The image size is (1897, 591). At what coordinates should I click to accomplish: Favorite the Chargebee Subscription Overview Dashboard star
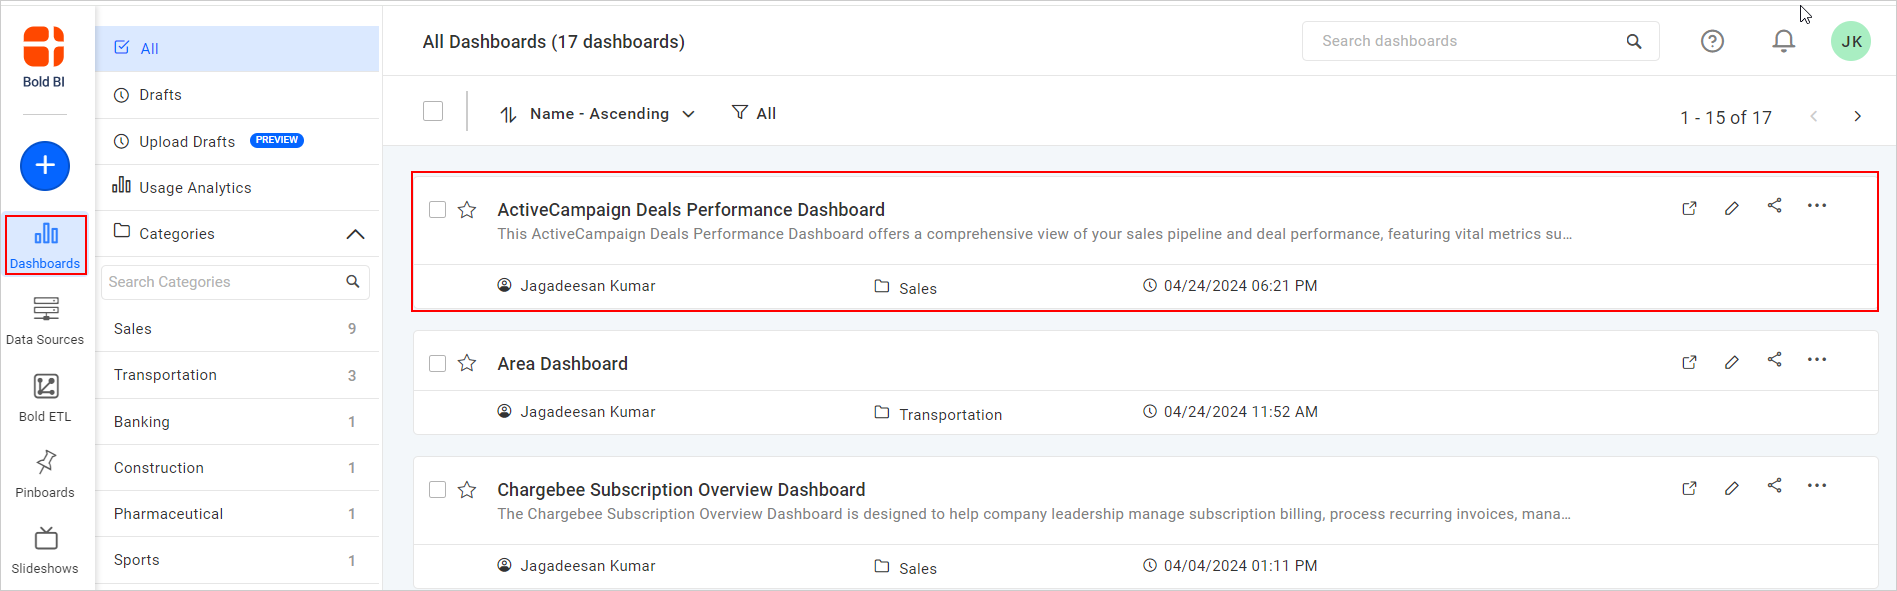[x=467, y=489]
